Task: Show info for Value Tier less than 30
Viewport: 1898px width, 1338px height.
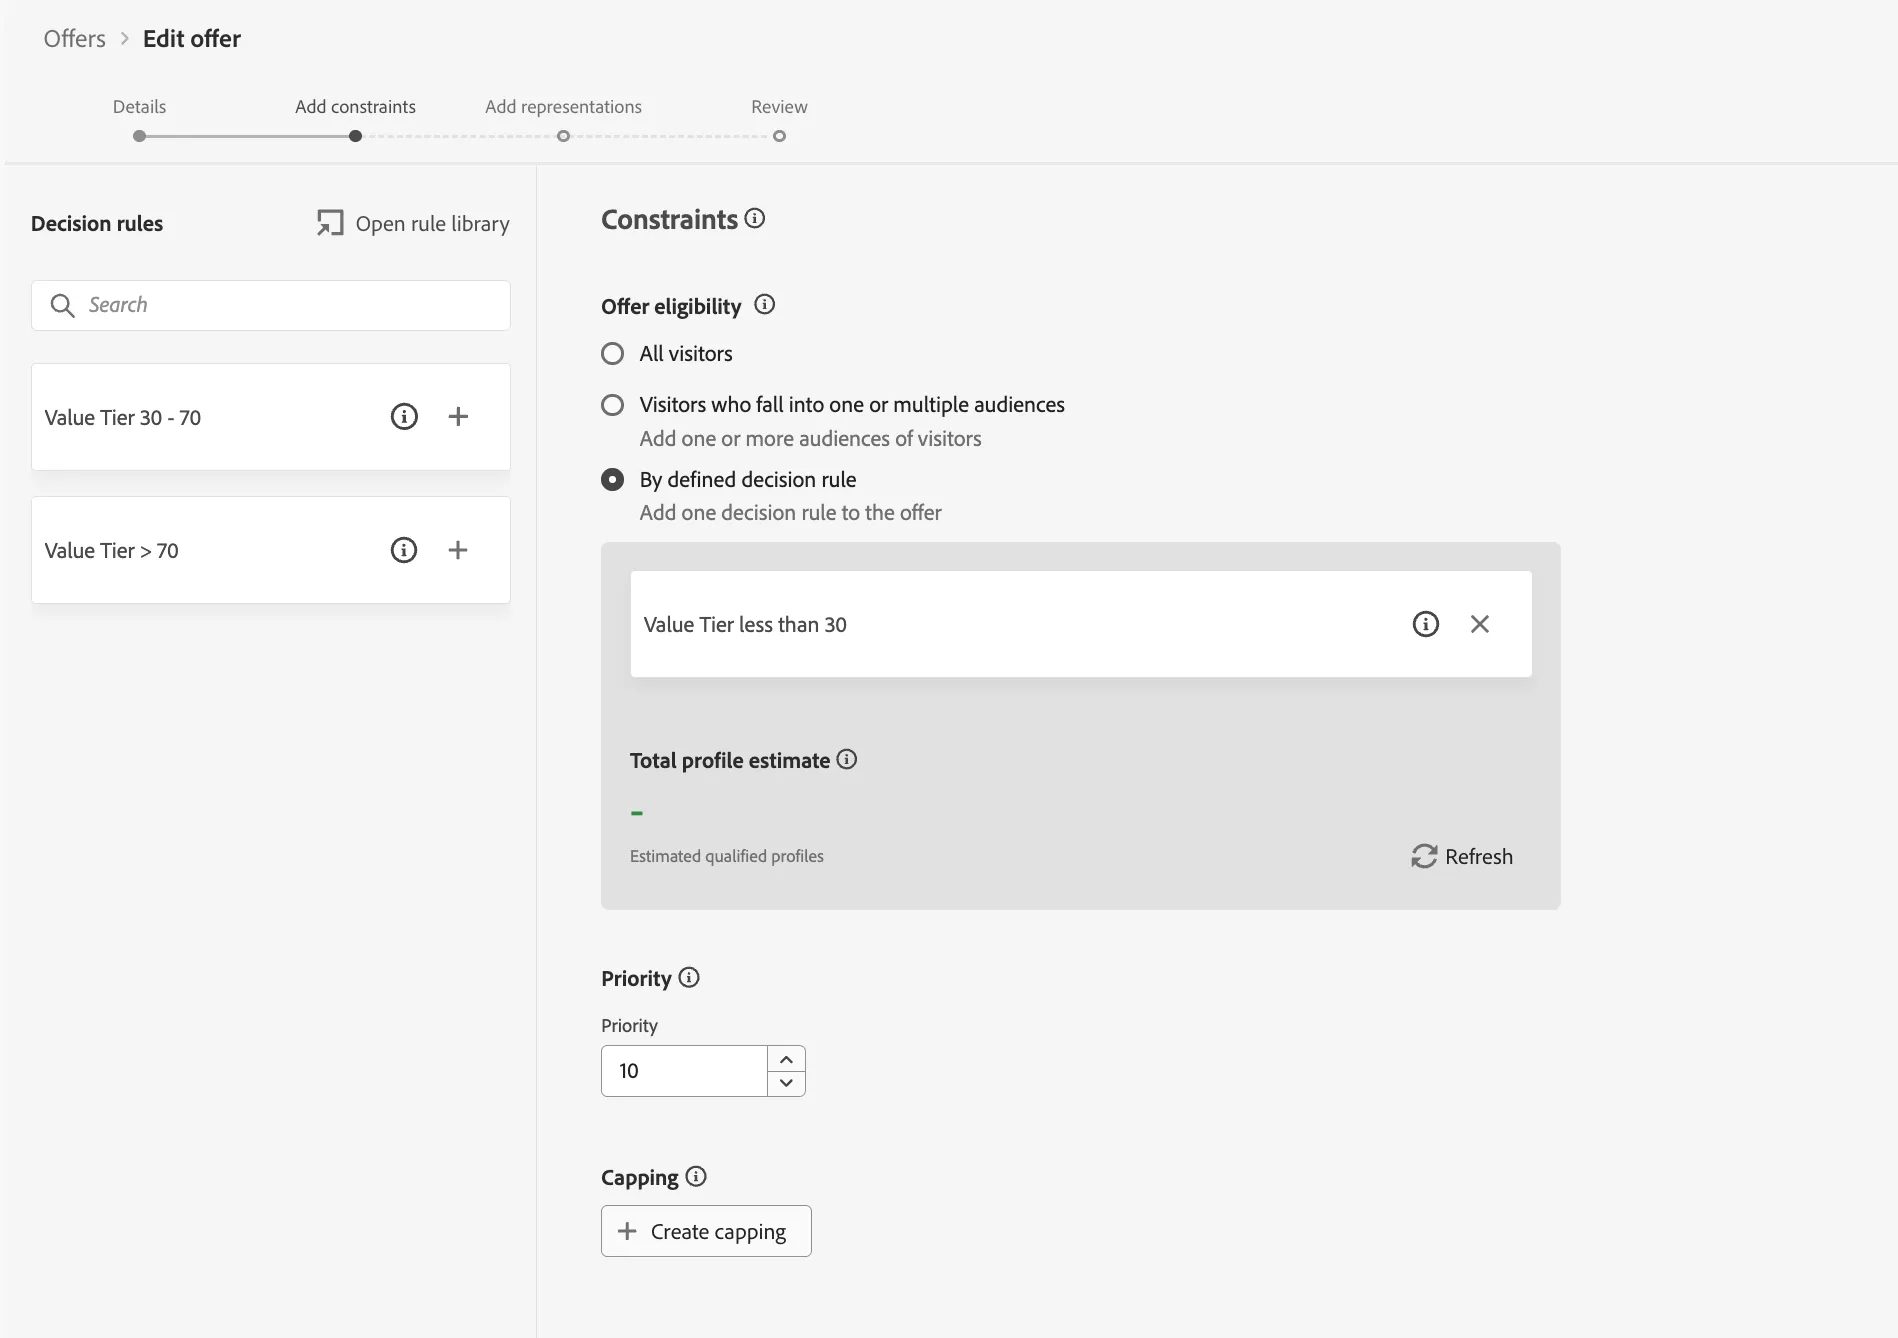Action: tap(1426, 624)
